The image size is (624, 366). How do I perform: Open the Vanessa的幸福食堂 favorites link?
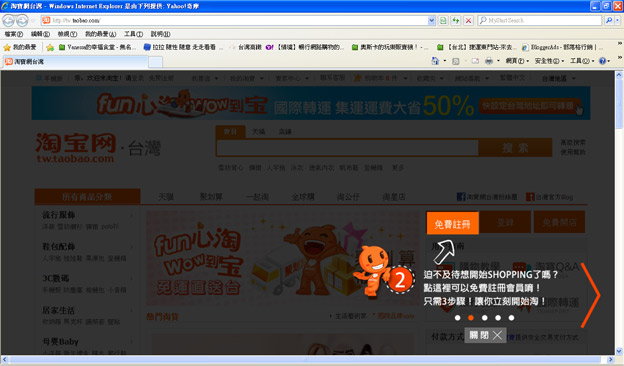pos(97,47)
